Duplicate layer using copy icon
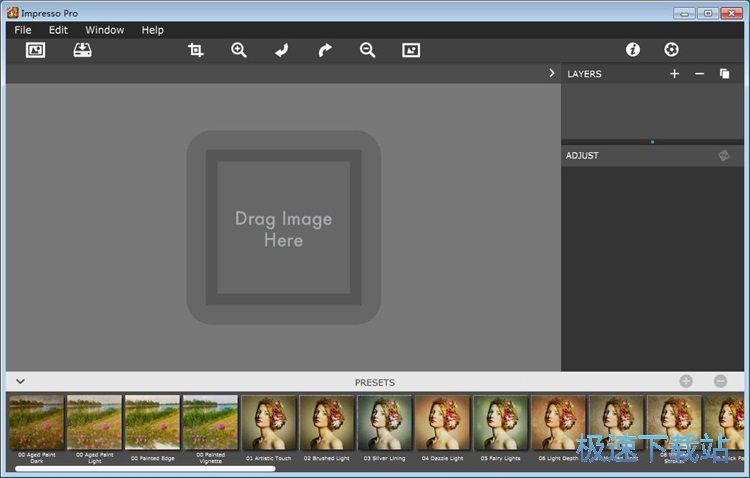The image size is (750, 478). (x=725, y=74)
